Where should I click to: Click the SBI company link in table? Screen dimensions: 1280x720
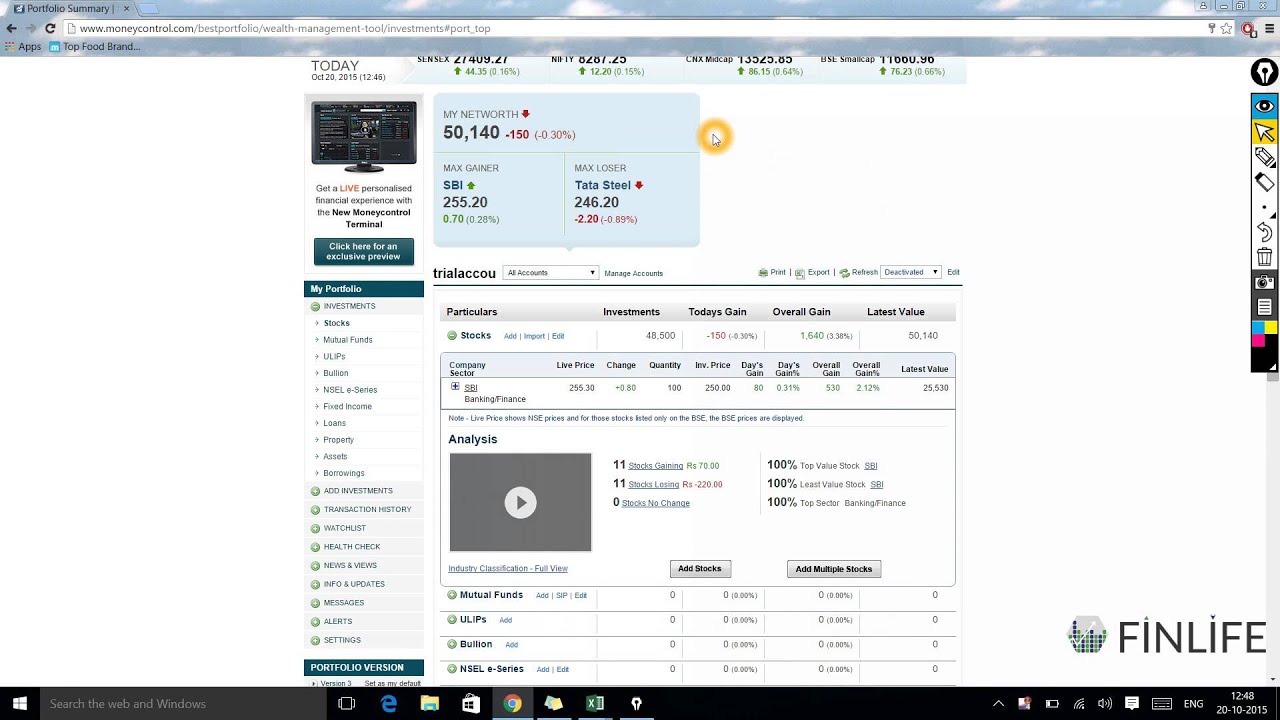tap(471, 388)
